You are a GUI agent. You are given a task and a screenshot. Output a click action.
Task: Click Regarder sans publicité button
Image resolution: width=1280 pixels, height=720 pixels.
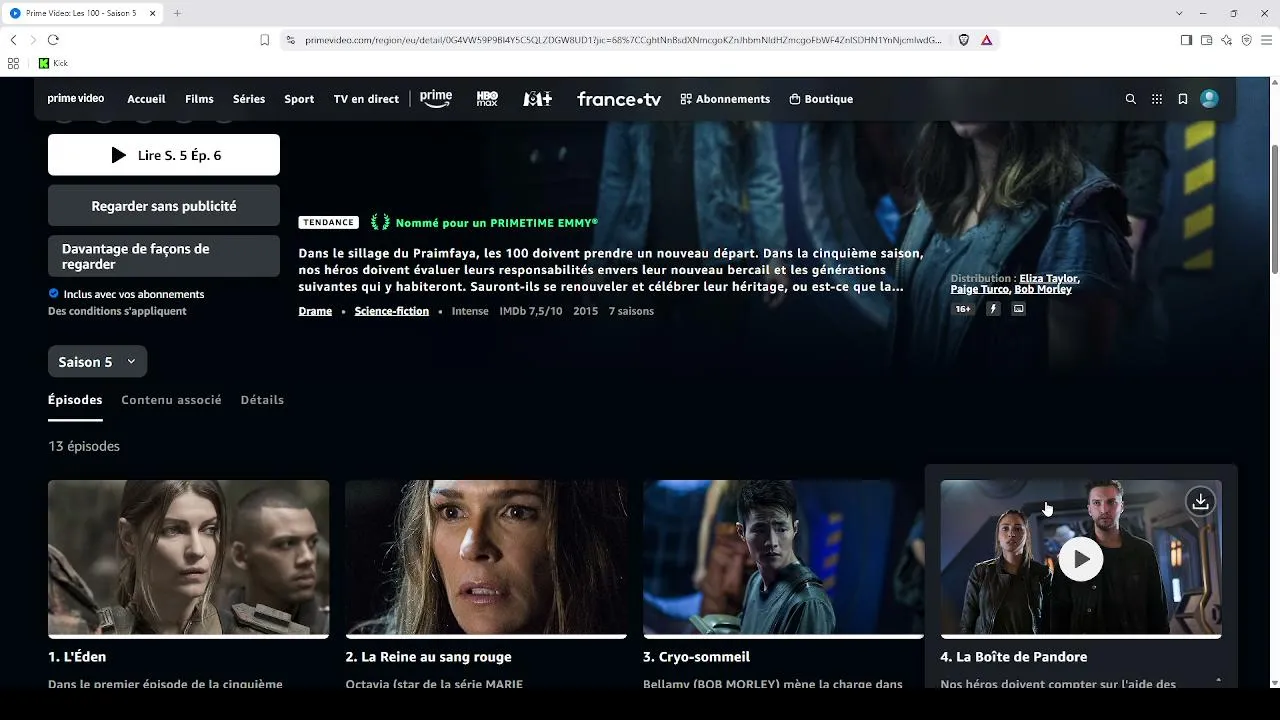point(164,206)
